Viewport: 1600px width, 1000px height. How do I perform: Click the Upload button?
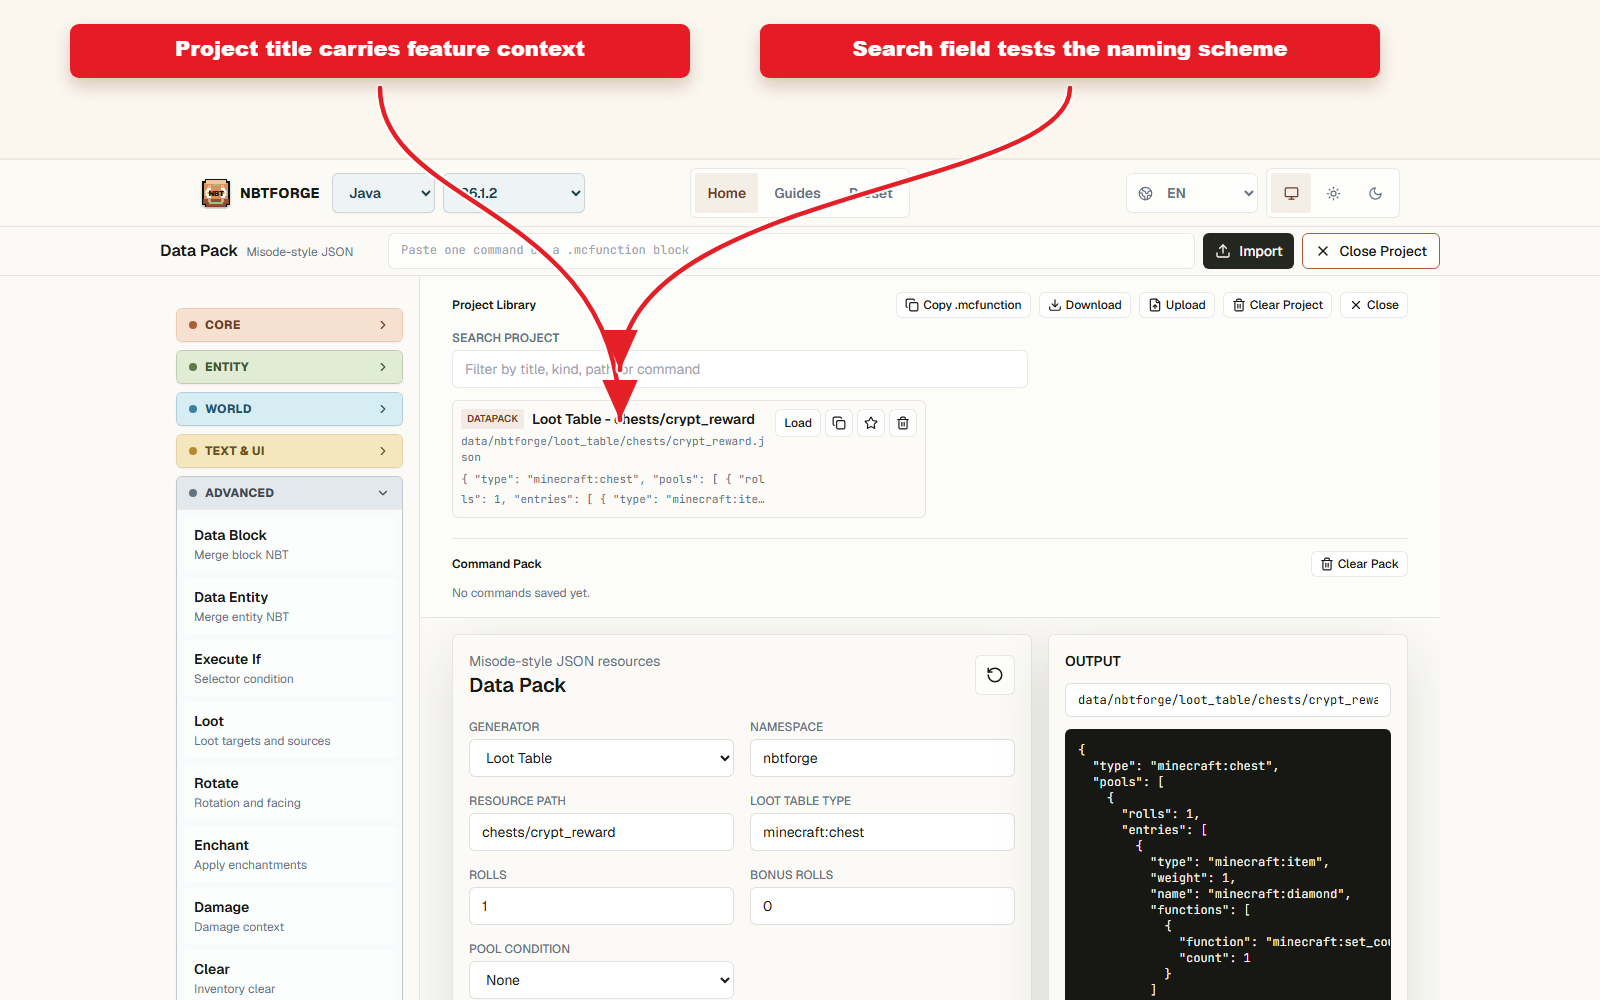[x=1177, y=305]
